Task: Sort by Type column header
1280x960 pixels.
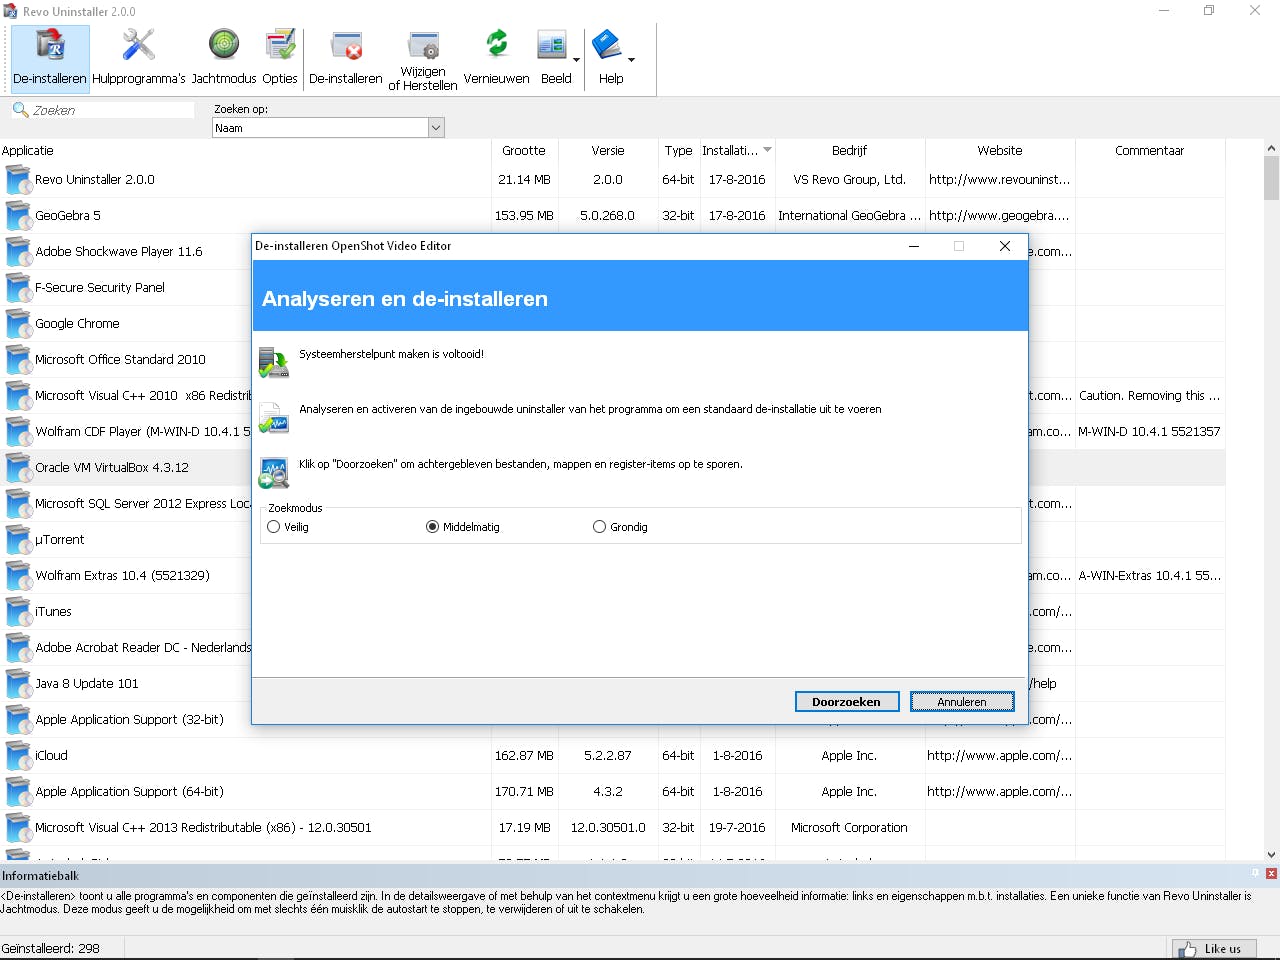Action: coord(678,150)
